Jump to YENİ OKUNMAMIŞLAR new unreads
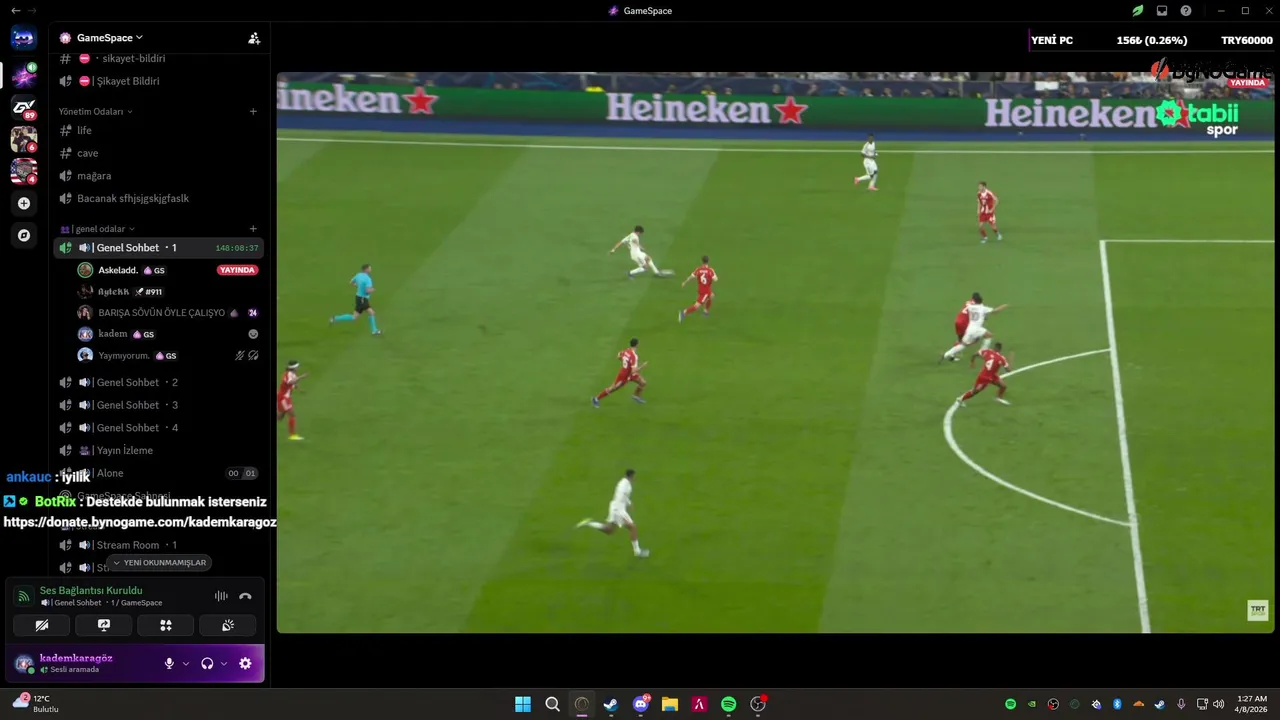 [x=160, y=563]
